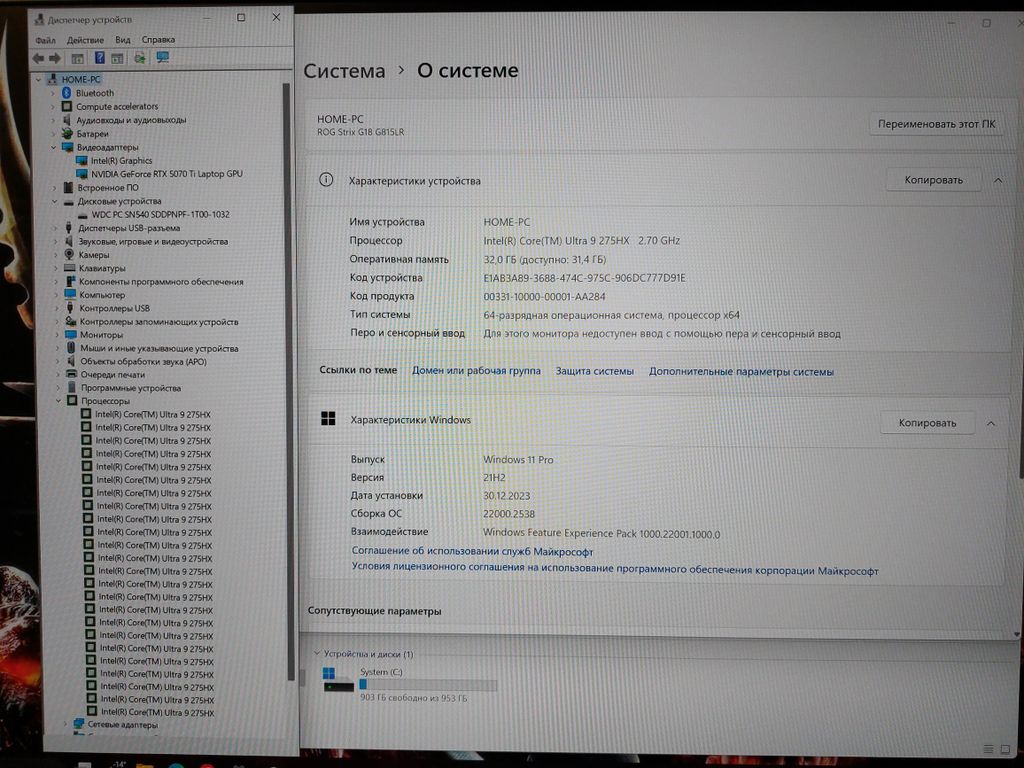Image resolution: width=1024 pixels, height=768 pixels.
Task: Collapse the Процессоры tree node
Action: (x=58, y=401)
